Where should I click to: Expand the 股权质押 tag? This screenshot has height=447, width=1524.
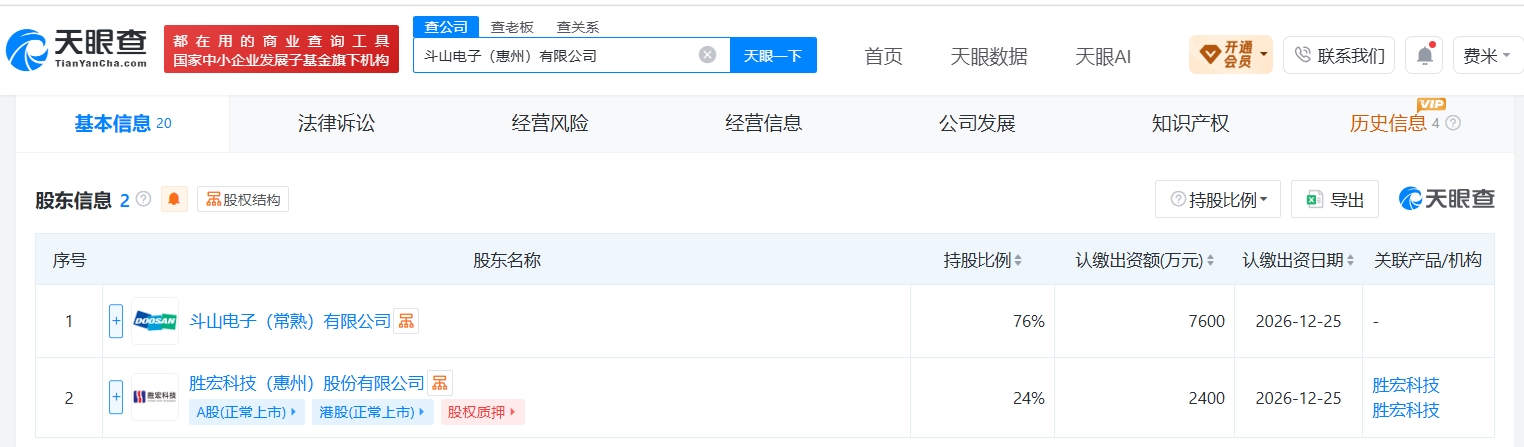[x=482, y=411]
